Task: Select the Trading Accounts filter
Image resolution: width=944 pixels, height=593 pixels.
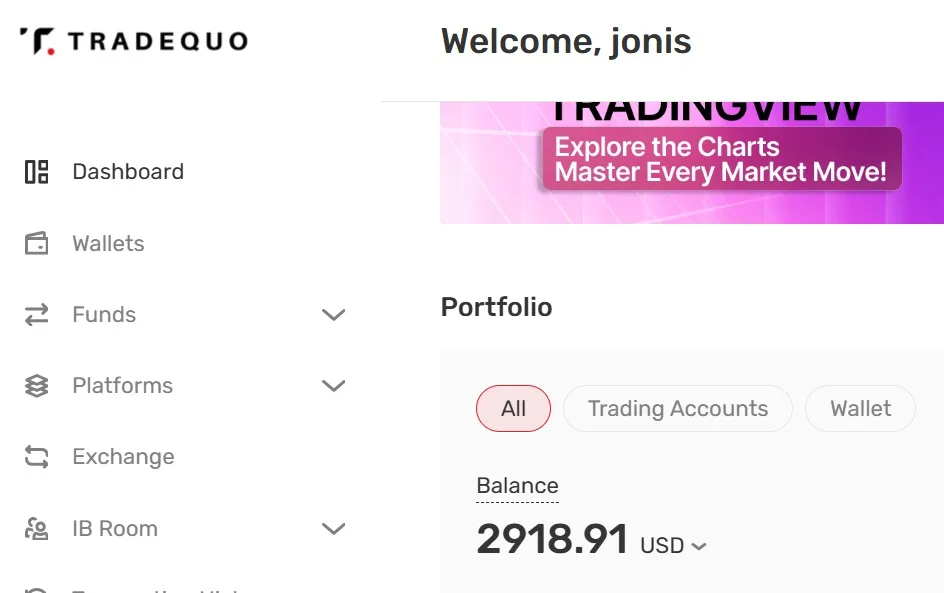Action: [x=677, y=409]
